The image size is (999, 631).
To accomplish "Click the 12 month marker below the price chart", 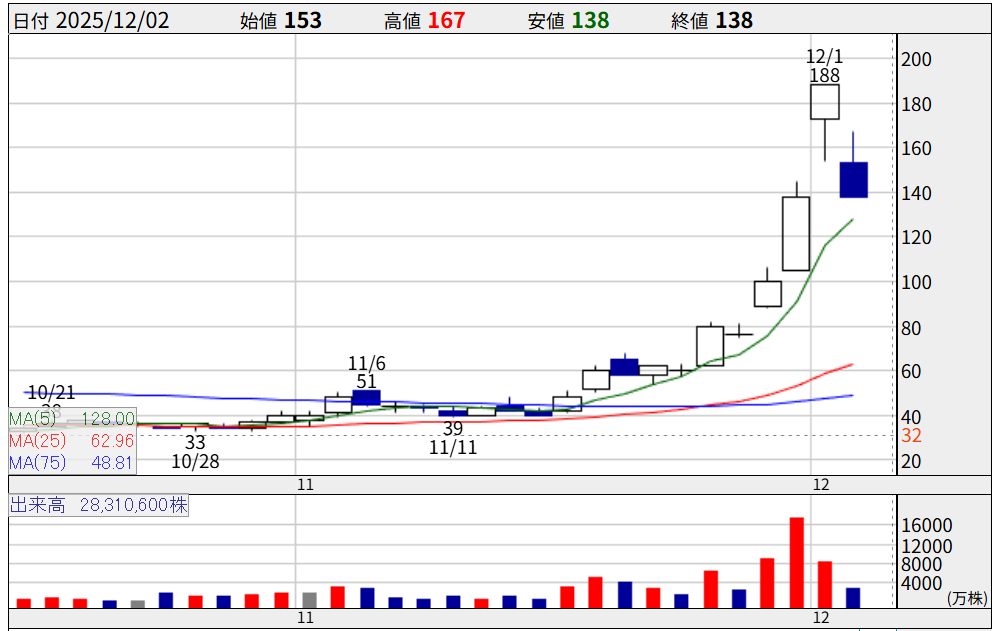I will [822, 484].
